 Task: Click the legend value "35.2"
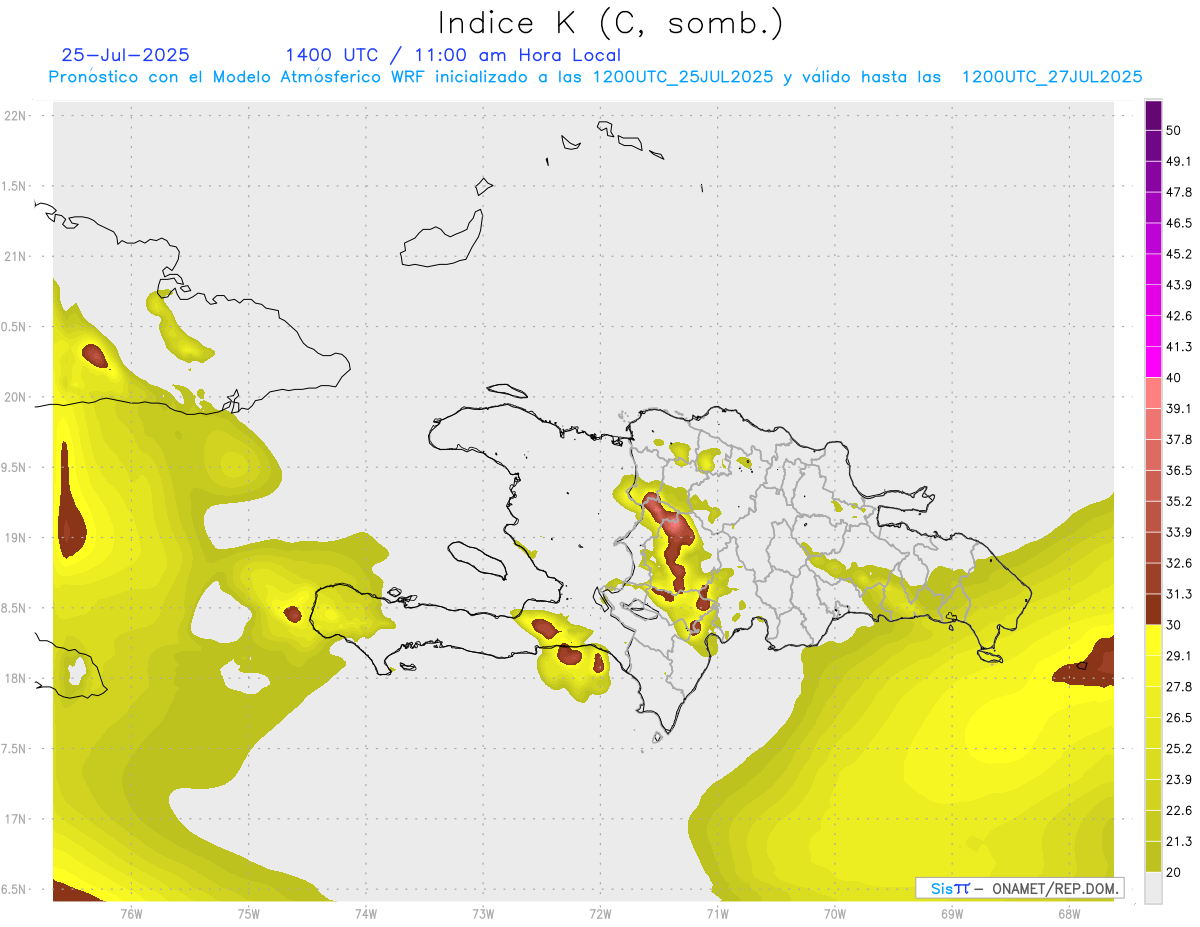(x=1179, y=501)
